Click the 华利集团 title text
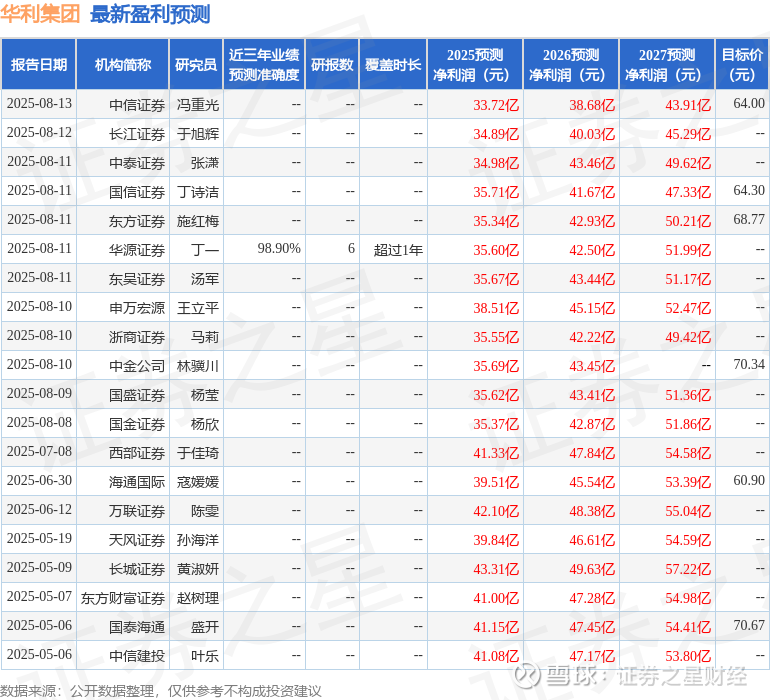This screenshot has height=700, width=770. [40, 14]
